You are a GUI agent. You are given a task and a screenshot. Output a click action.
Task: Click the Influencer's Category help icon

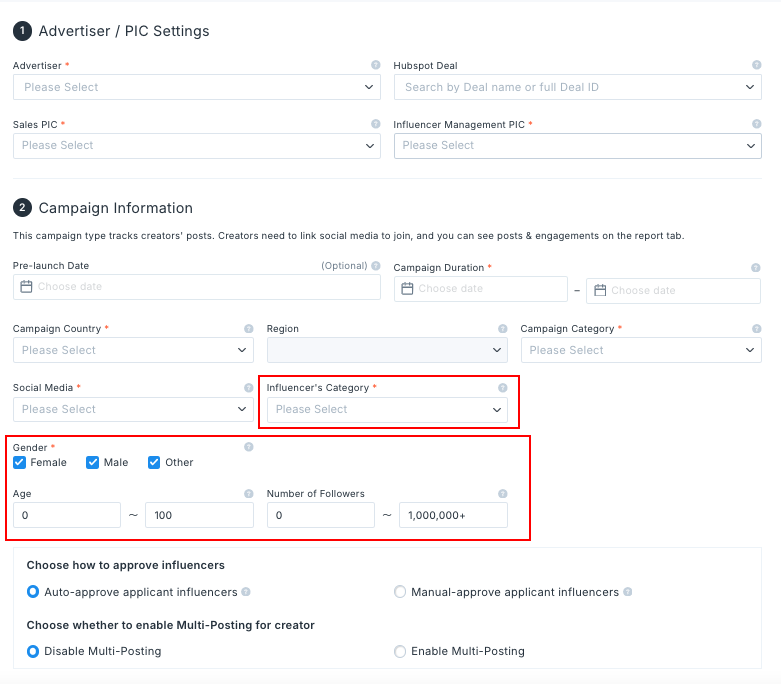click(x=502, y=388)
